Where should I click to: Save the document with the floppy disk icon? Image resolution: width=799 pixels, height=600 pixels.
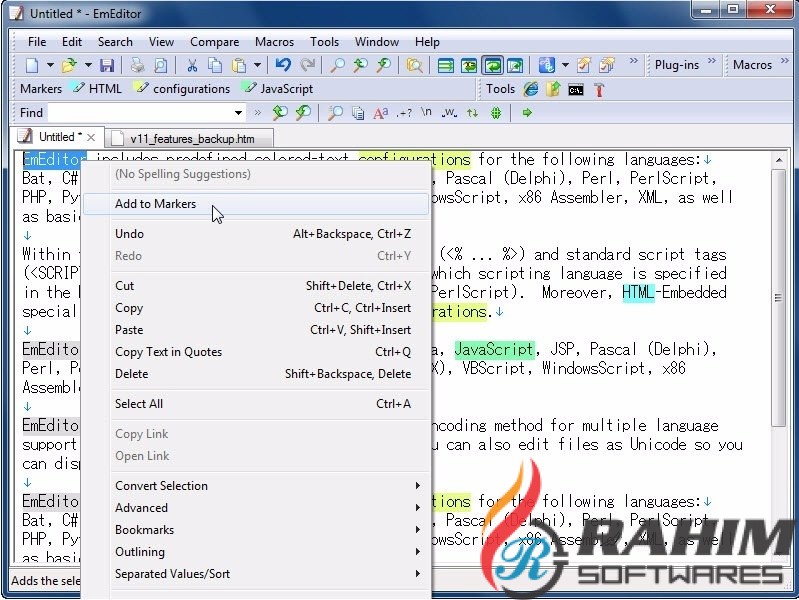pyautogui.click(x=106, y=65)
